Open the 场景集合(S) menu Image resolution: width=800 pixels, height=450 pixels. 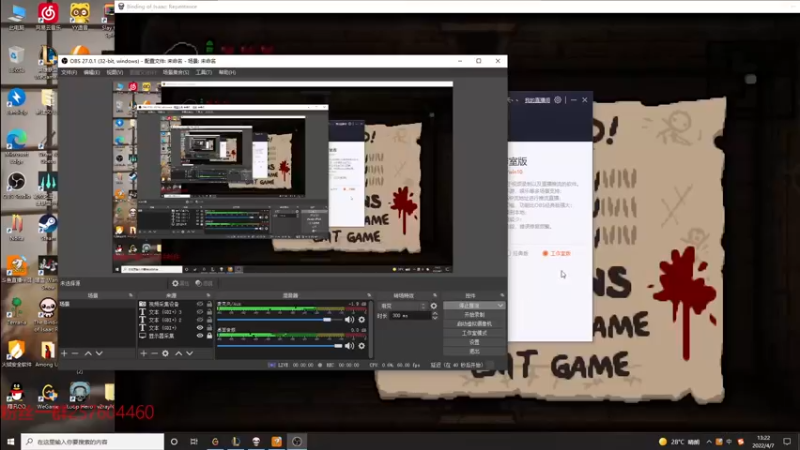point(176,72)
